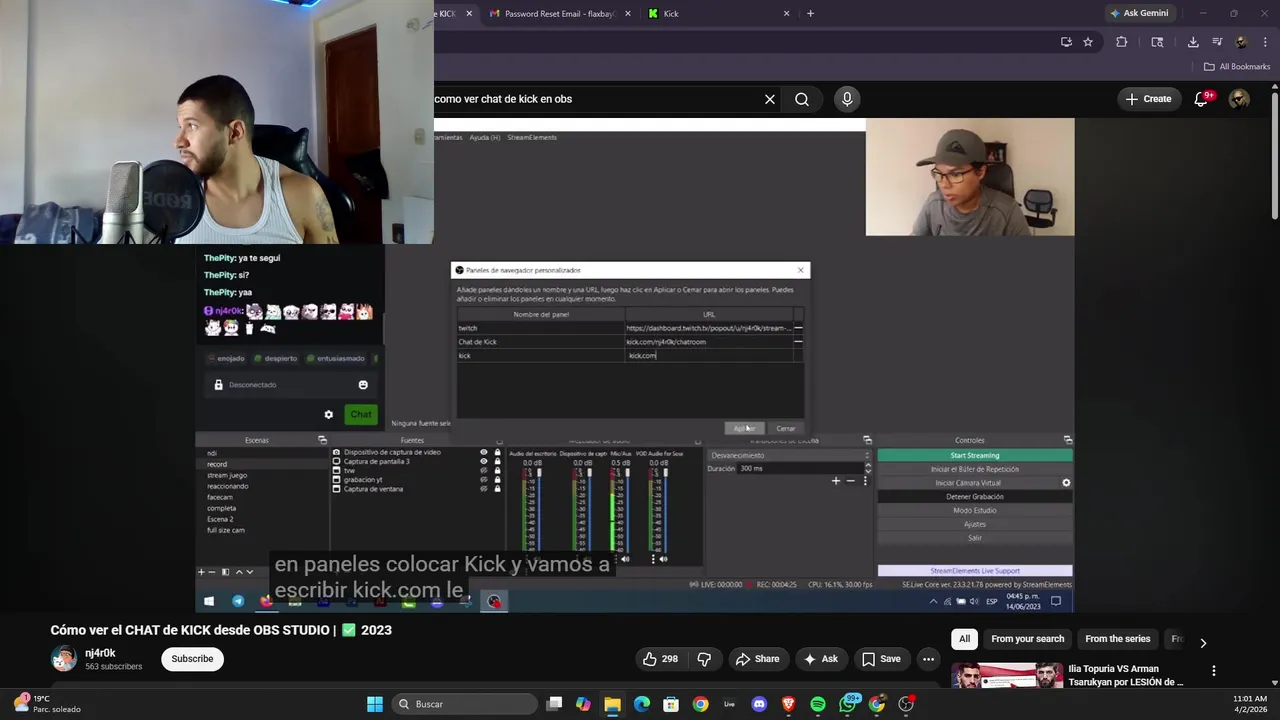Click the Duración 300 ms stepper arrows
This screenshot has height=720, width=1280.
tap(867, 468)
